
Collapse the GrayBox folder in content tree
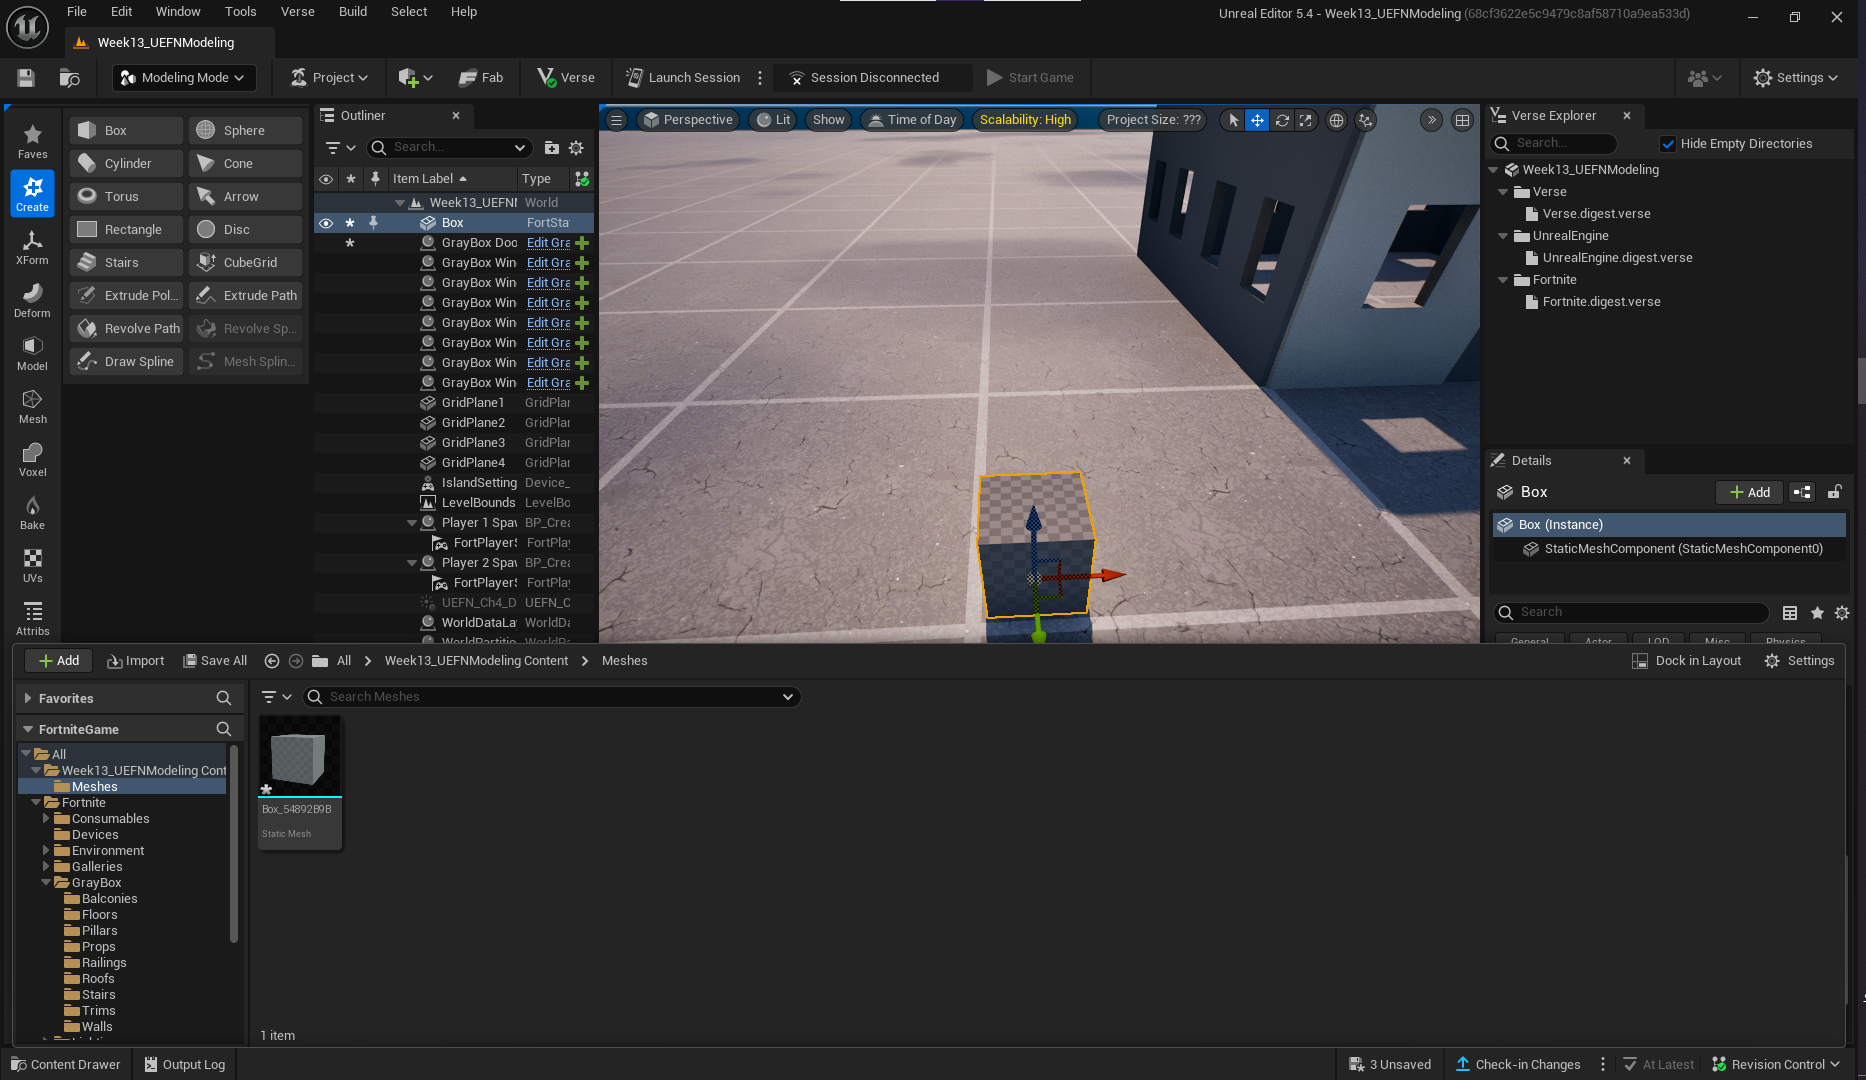pos(46,883)
